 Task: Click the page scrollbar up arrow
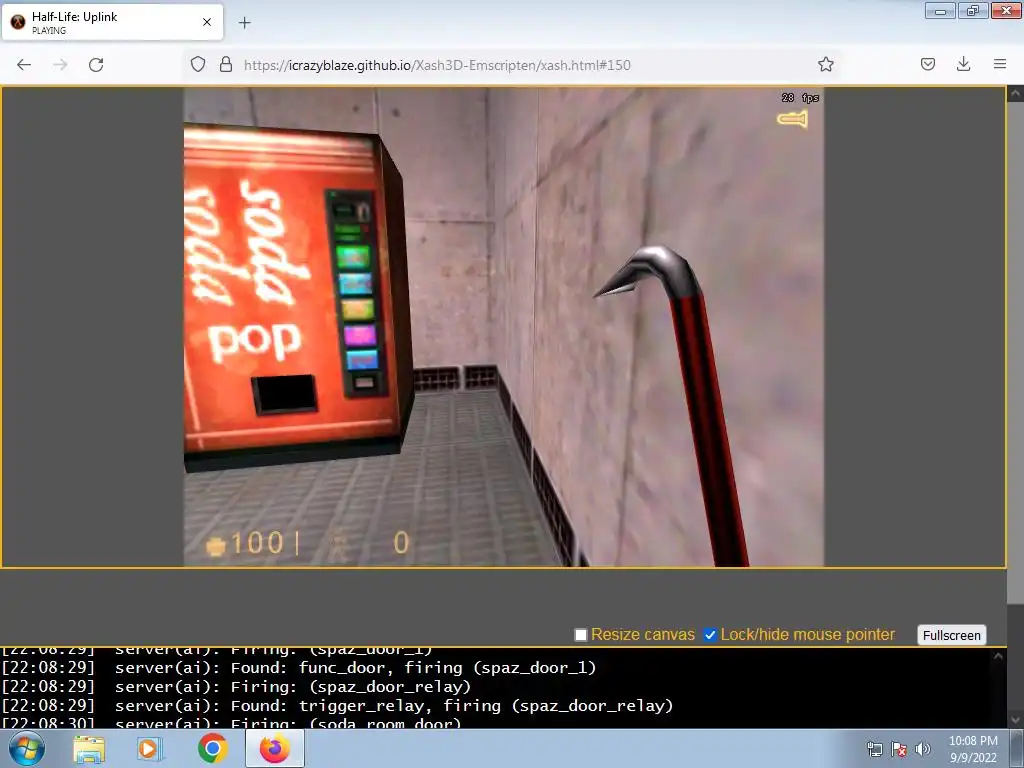pyautogui.click(x=1016, y=94)
